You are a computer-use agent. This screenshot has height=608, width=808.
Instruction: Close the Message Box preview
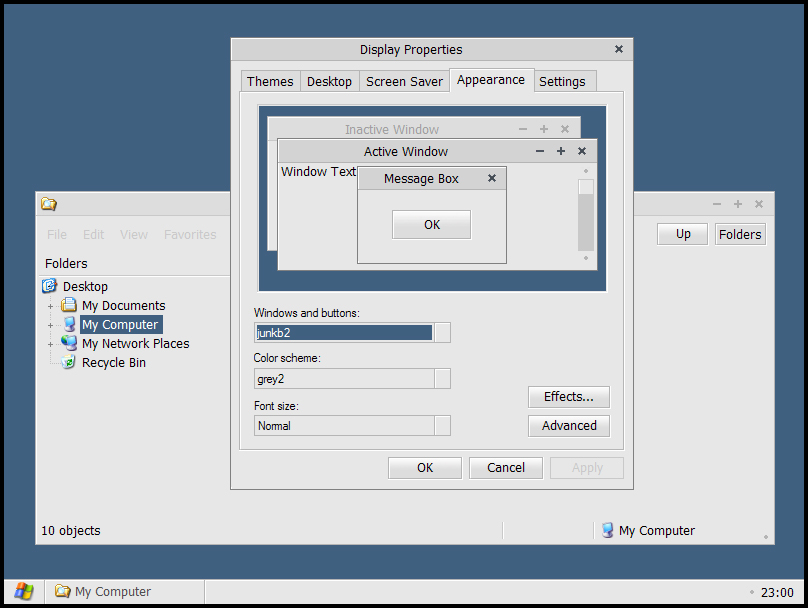click(x=492, y=178)
